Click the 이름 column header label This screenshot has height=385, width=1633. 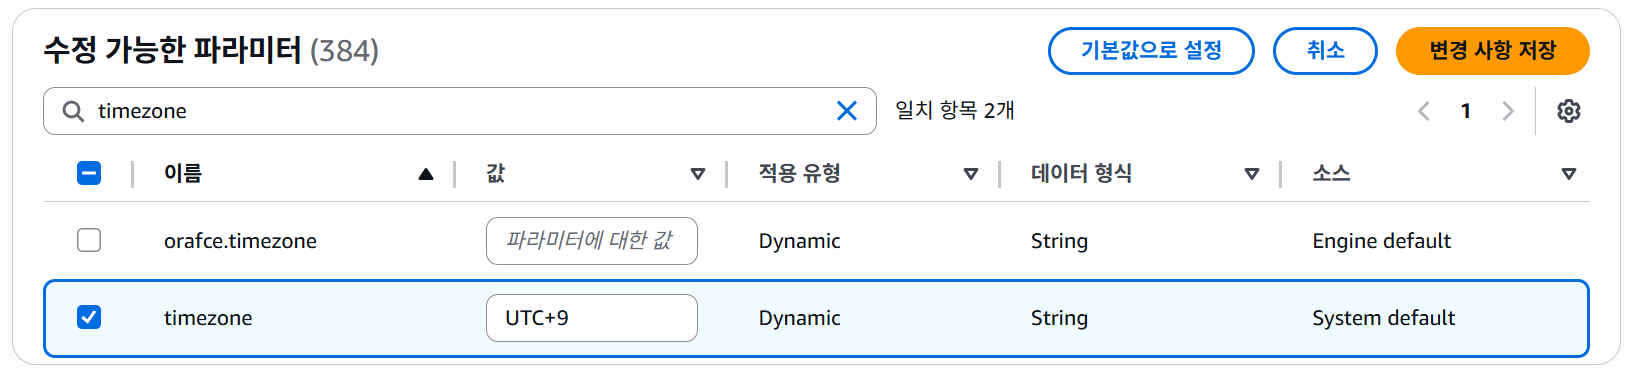pyautogui.click(x=183, y=173)
